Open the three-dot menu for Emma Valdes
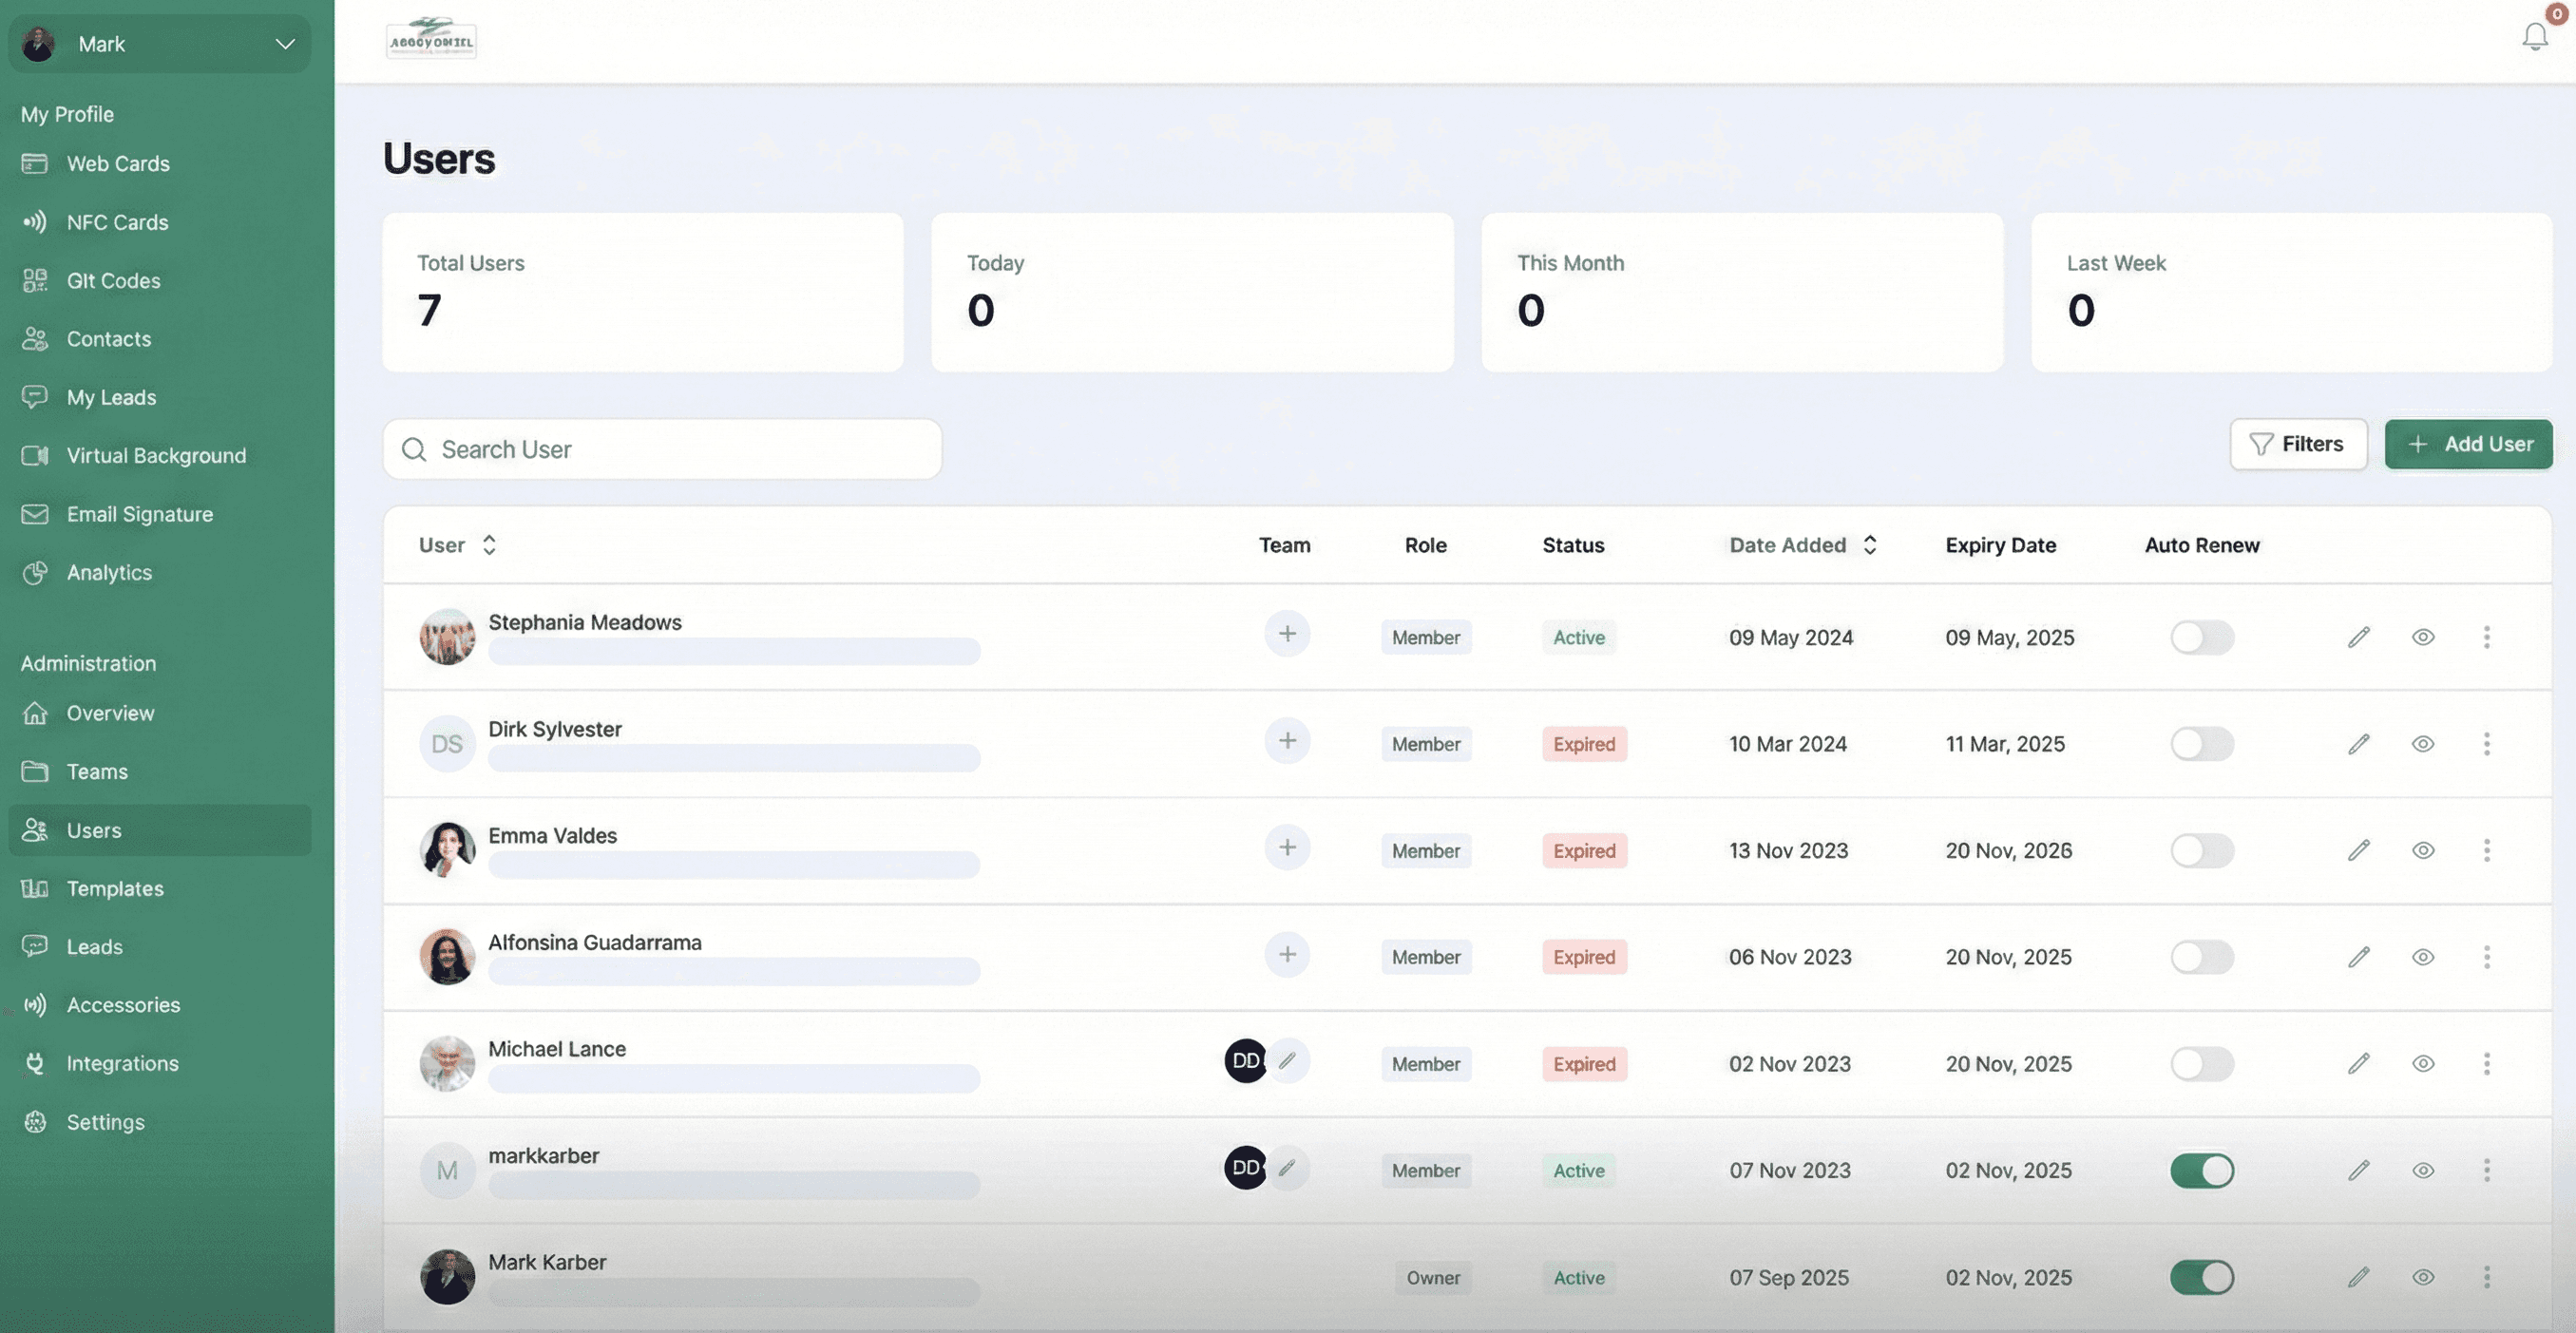The image size is (2576, 1333). (2486, 850)
